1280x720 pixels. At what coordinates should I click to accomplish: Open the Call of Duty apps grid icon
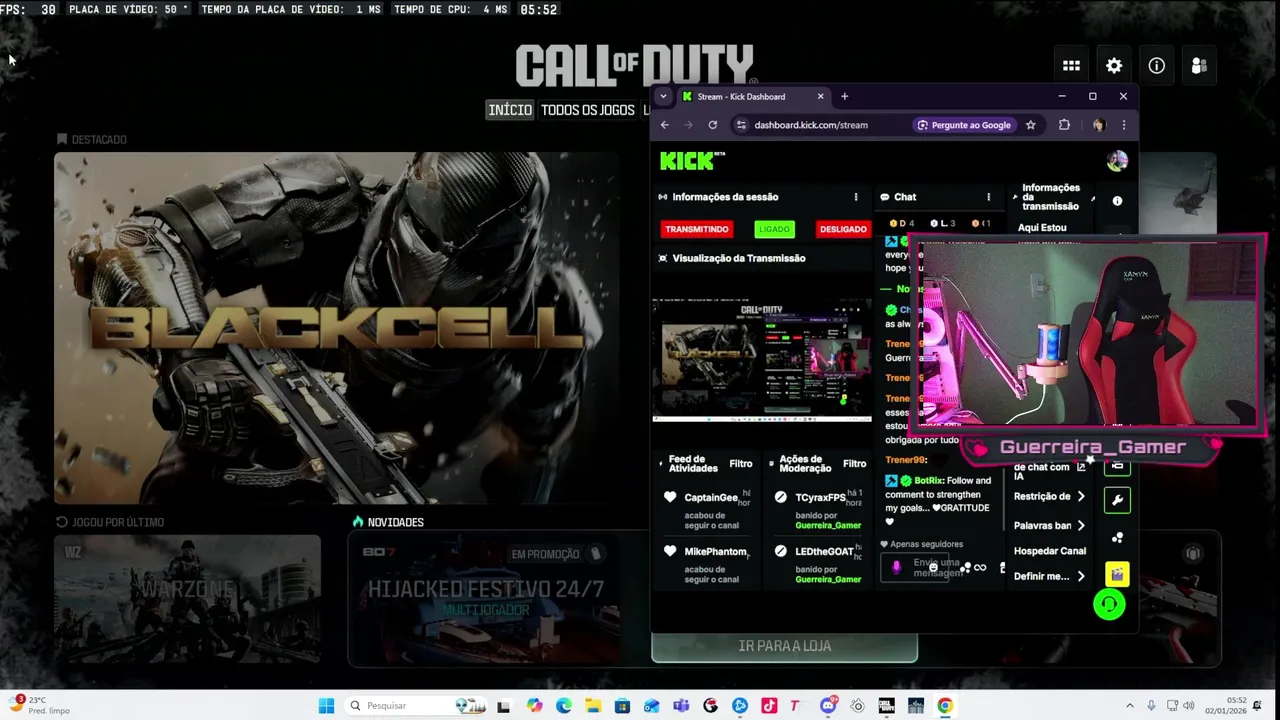(x=1071, y=66)
